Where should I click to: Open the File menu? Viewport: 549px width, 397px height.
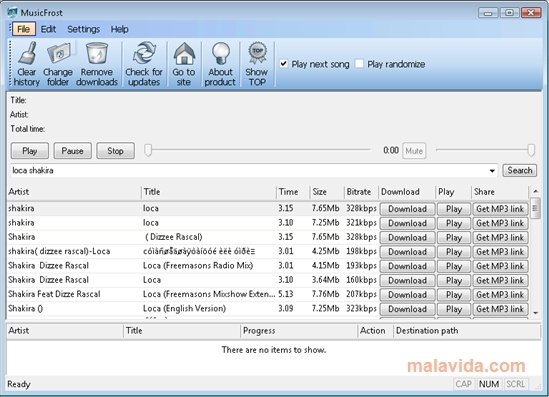24,29
